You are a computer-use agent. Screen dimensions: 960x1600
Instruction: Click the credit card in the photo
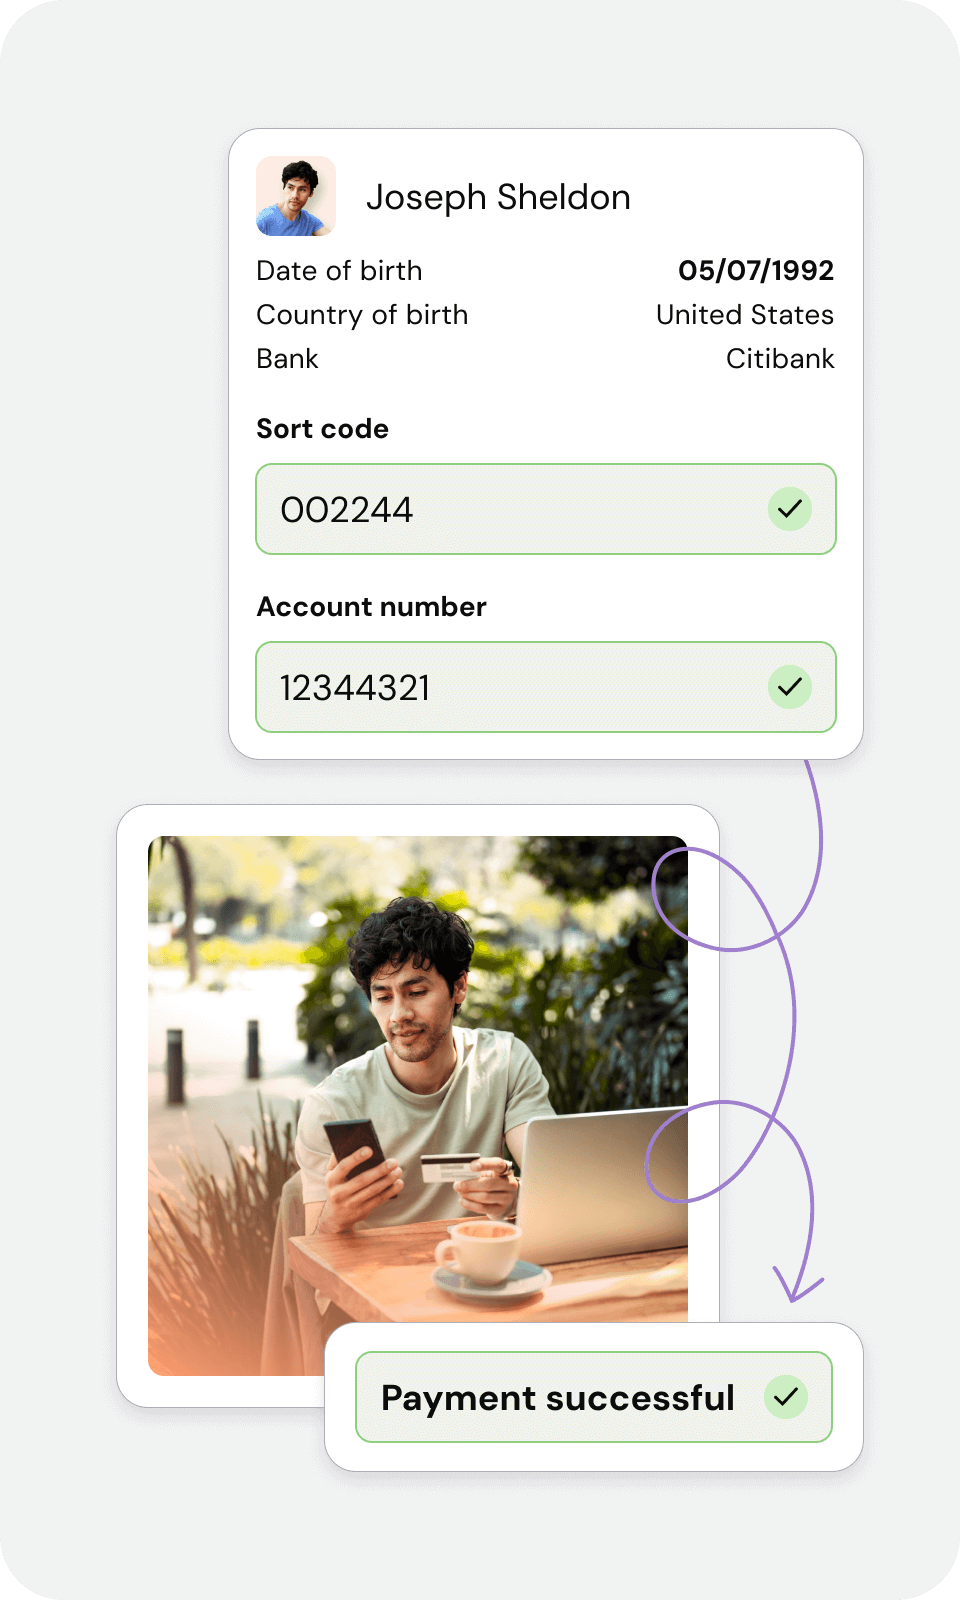click(x=449, y=1167)
